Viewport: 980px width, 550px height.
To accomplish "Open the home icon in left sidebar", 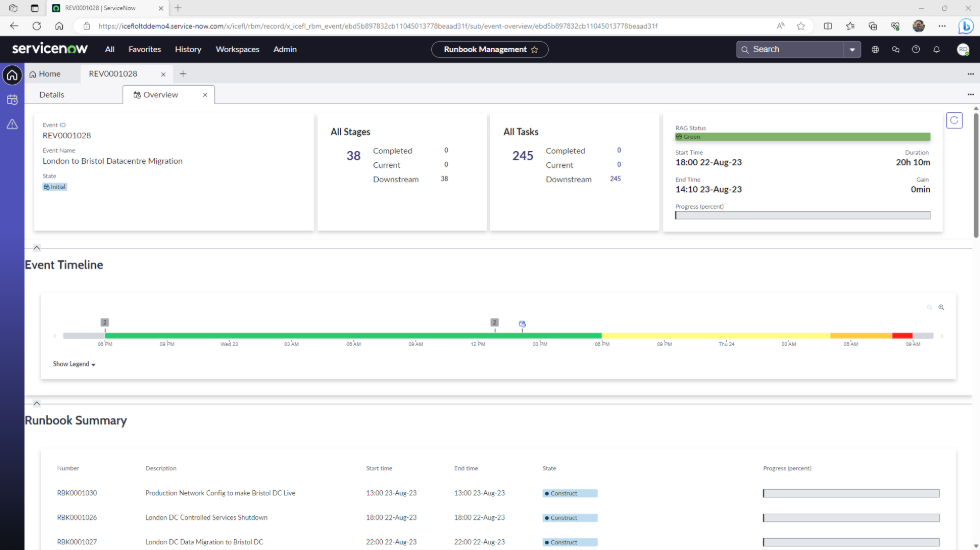I will point(12,76).
